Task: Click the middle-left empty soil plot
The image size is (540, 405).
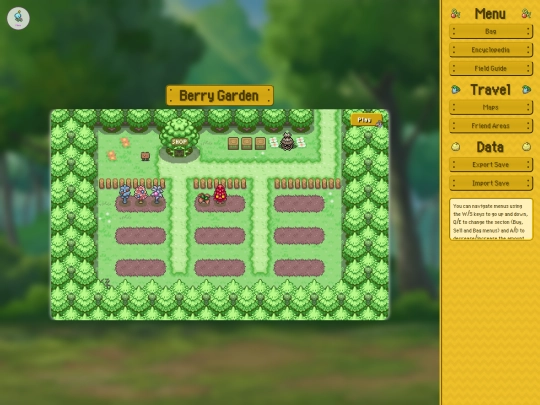Action: click(141, 236)
